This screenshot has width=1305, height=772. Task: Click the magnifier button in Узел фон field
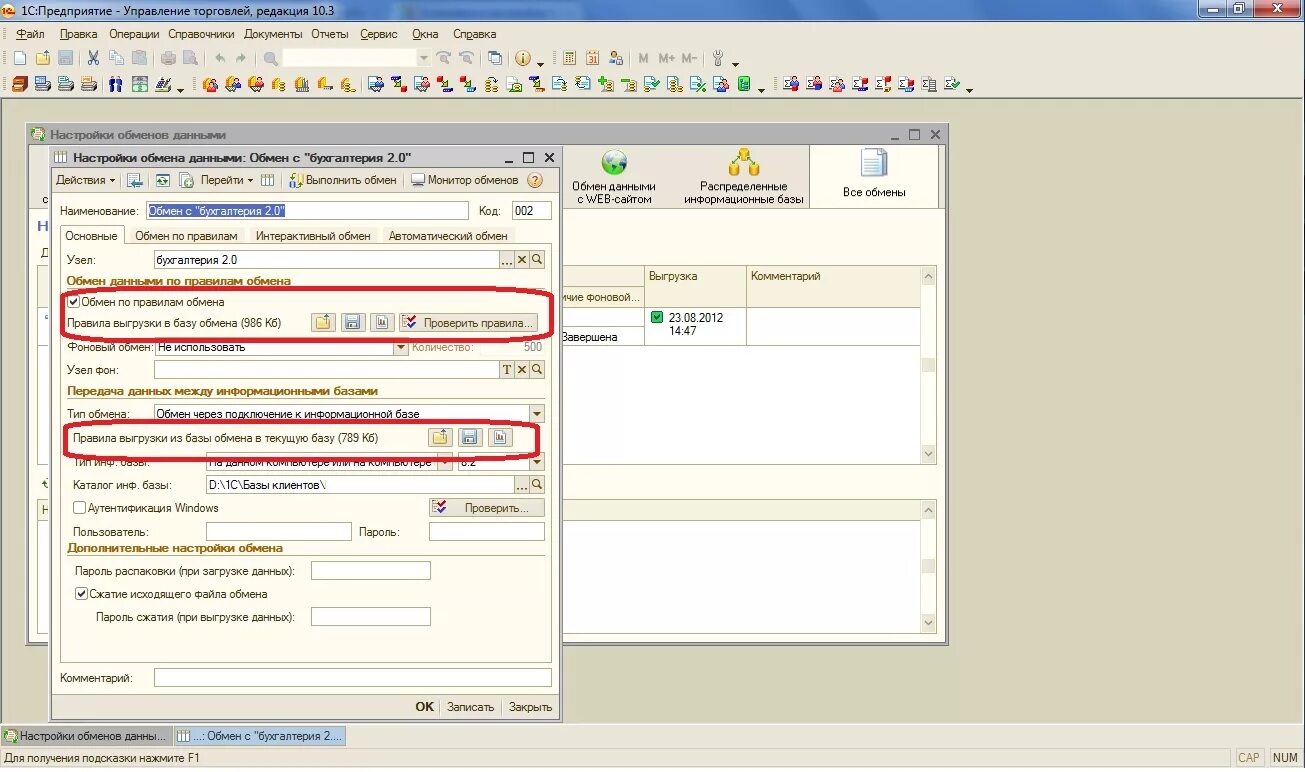coord(537,370)
